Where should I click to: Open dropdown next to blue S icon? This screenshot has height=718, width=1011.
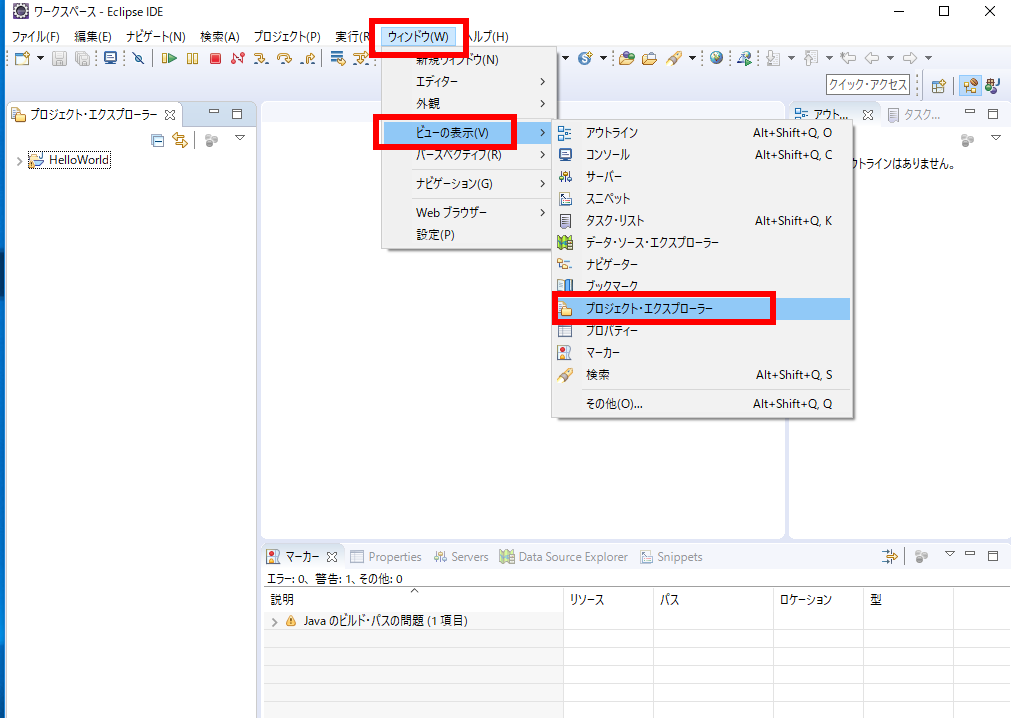(x=604, y=58)
